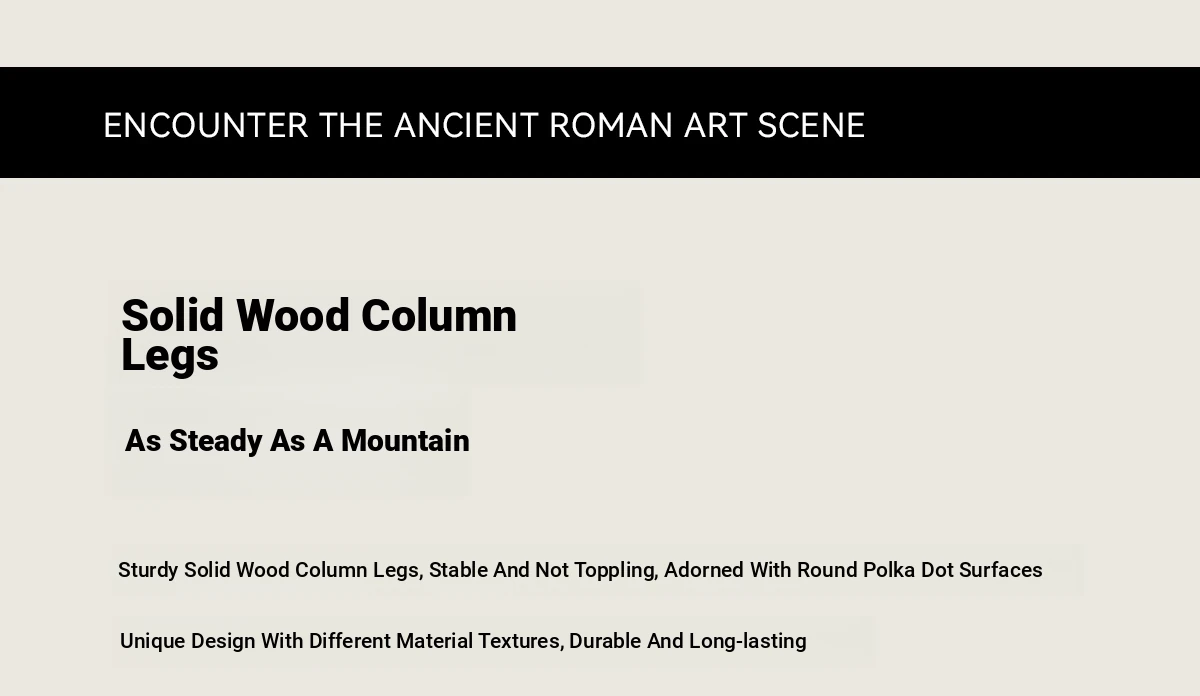Click the 'As Steady As A Mountain' subheading
Image resolution: width=1200 pixels, height=696 pixels.
click(297, 441)
